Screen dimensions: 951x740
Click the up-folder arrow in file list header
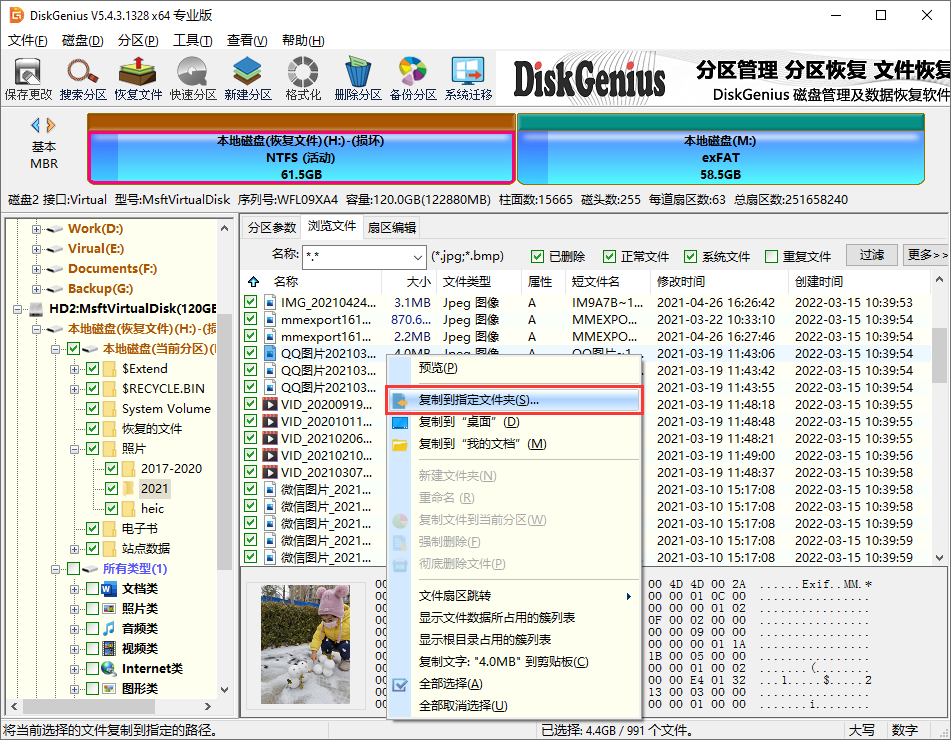point(254,281)
